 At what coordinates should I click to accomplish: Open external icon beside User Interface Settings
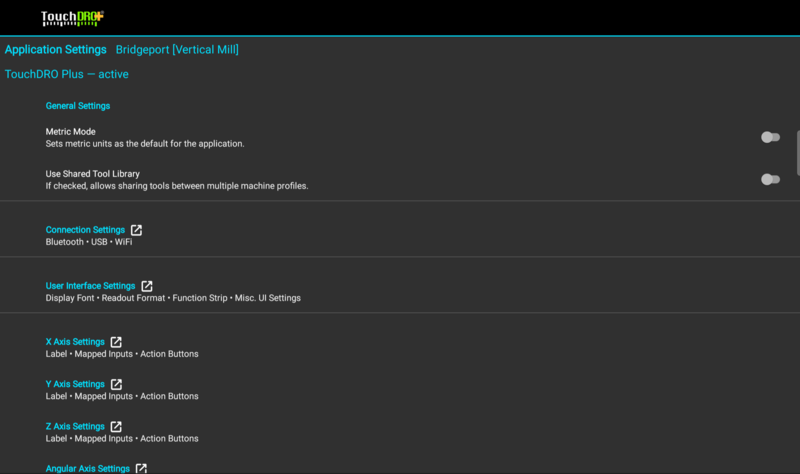click(x=147, y=286)
